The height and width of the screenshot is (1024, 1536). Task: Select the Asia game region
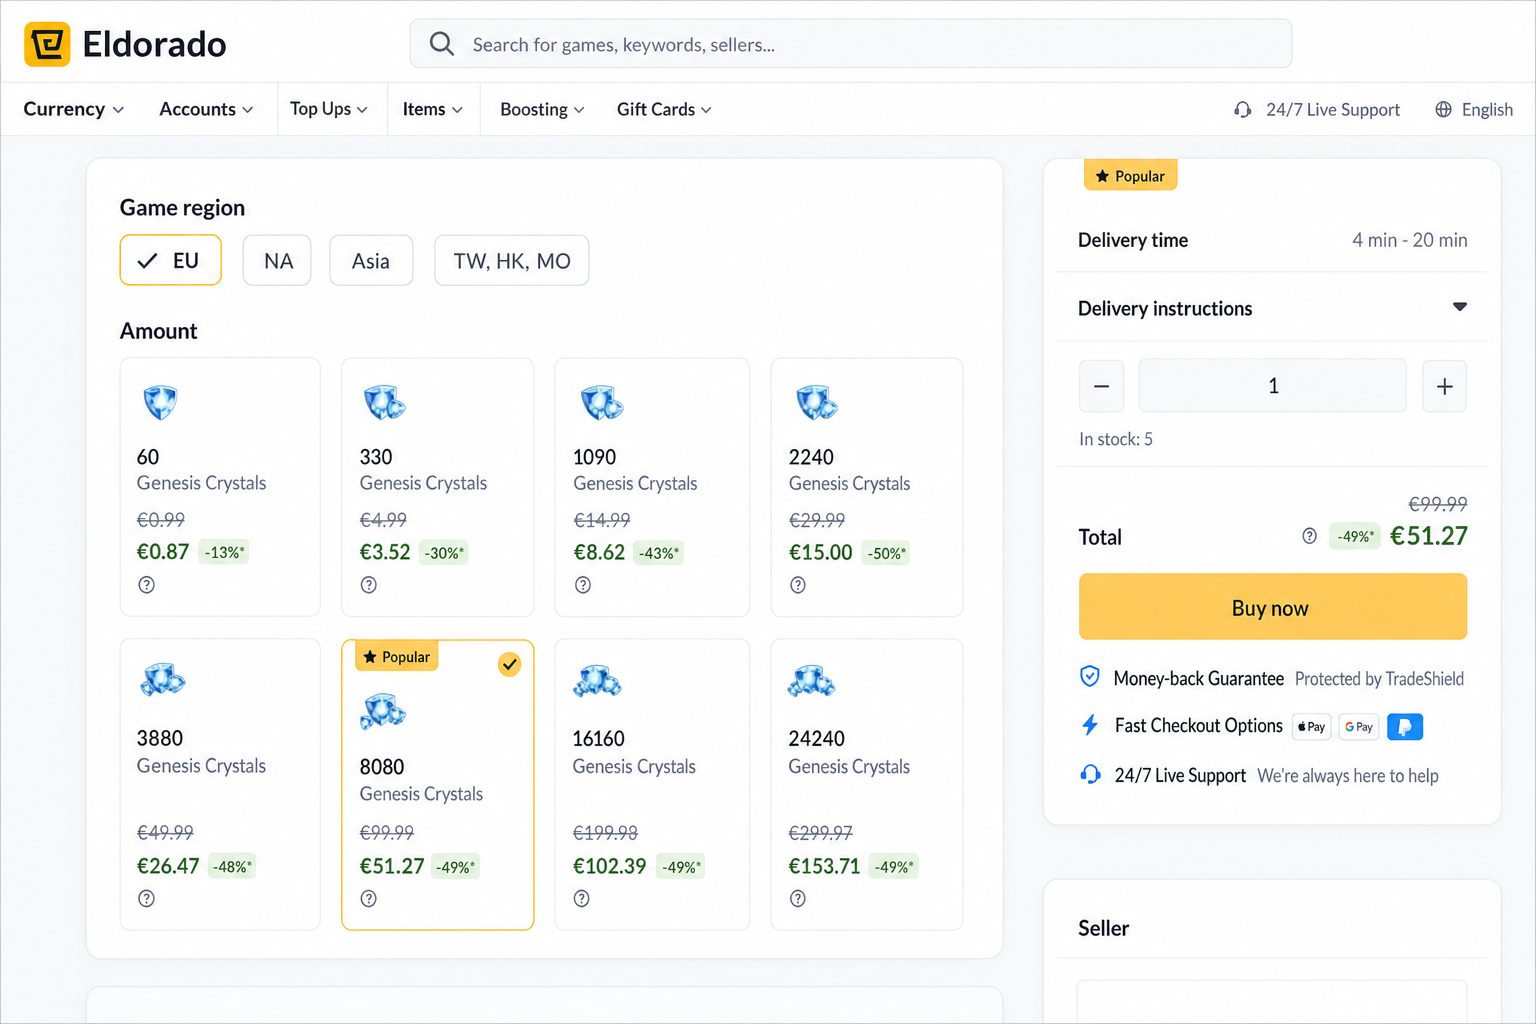point(371,261)
